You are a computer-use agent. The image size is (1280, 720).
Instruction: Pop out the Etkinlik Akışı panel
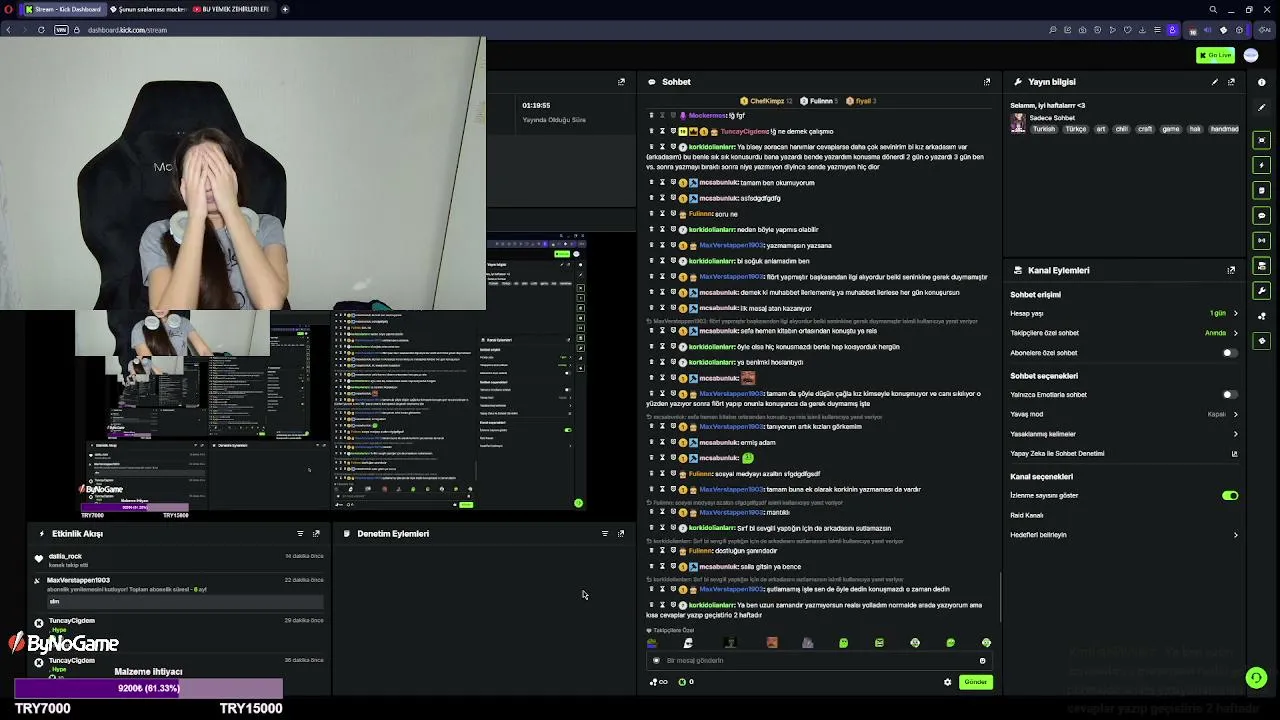click(316, 534)
